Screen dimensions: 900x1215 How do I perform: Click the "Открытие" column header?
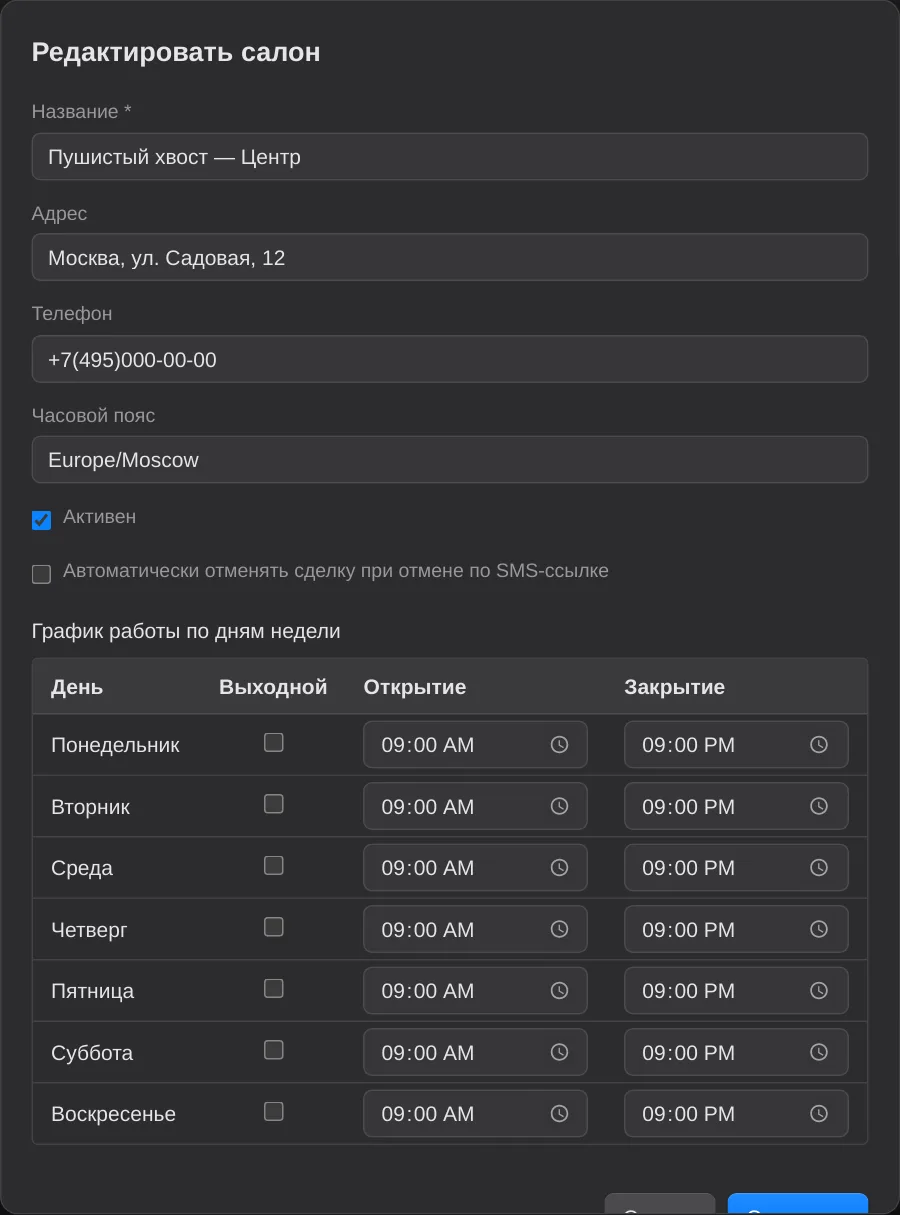tap(415, 687)
